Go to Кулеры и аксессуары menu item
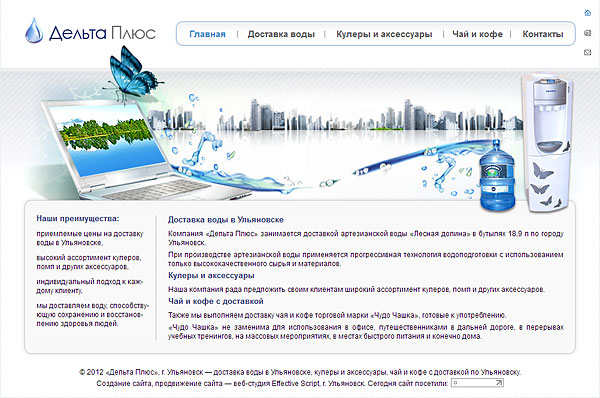600x398 pixels. [384, 34]
